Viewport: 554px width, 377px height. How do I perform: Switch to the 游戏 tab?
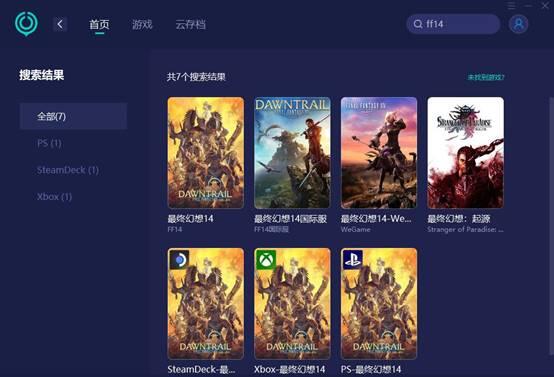pos(142,24)
